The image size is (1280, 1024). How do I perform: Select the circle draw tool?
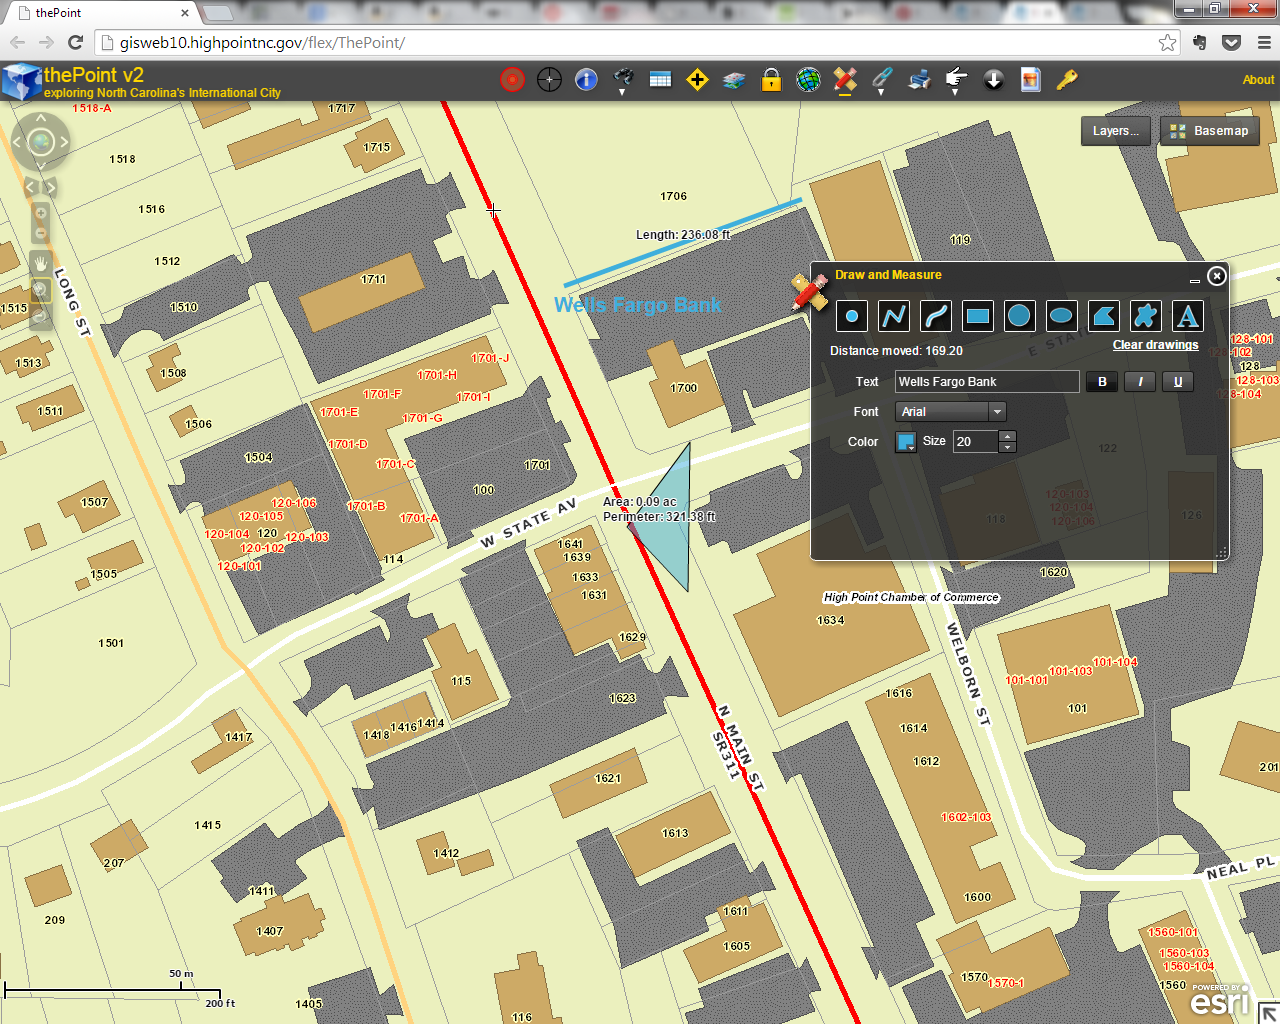point(1020,316)
